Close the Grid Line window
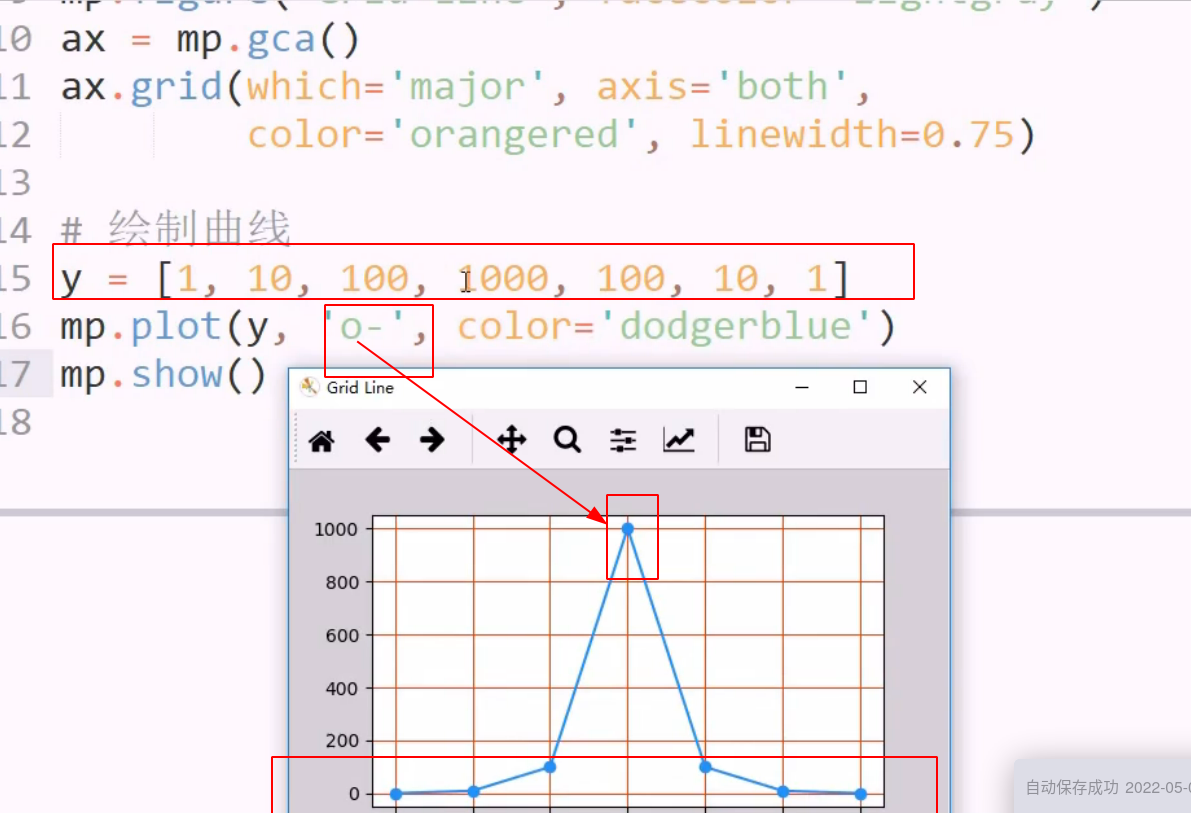Viewport: 1191px width, 813px height. pos(919,388)
